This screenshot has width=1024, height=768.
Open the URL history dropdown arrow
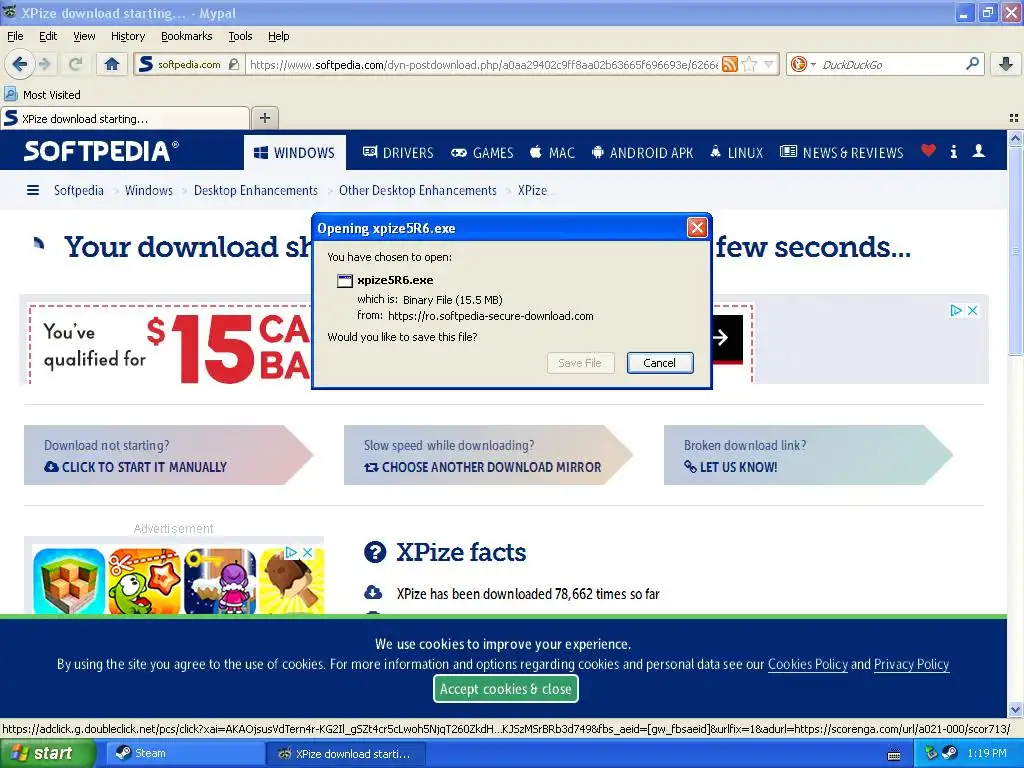pos(769,64)
